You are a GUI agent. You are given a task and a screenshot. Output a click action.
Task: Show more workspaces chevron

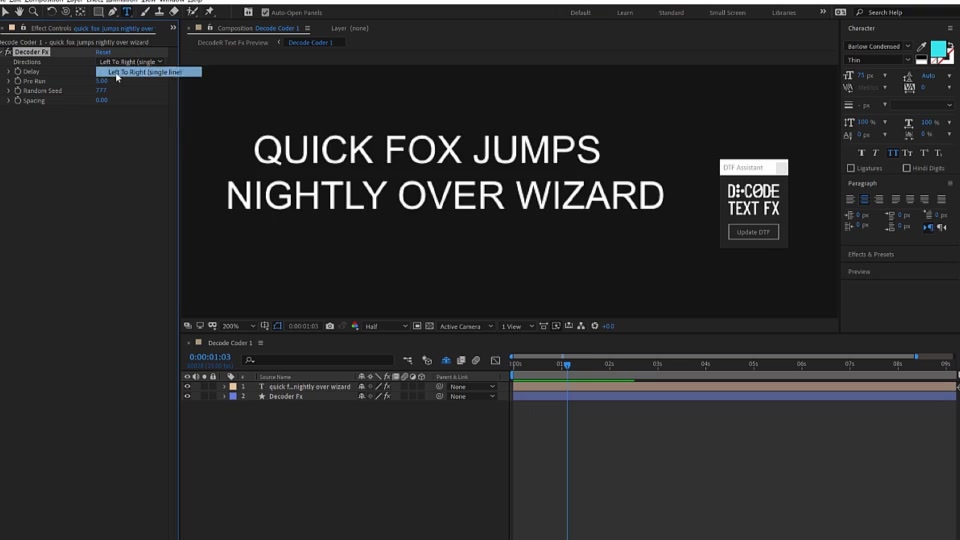(823, 12)
